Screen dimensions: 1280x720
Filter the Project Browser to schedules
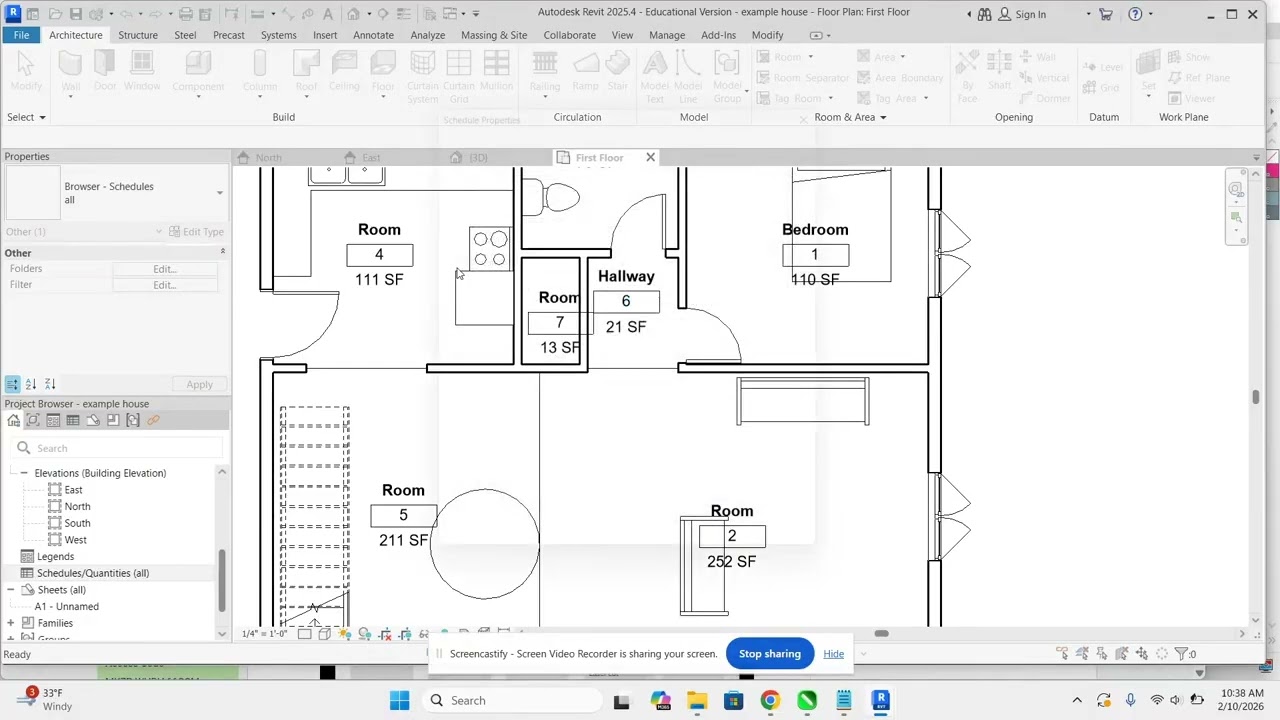click(73, 420)
